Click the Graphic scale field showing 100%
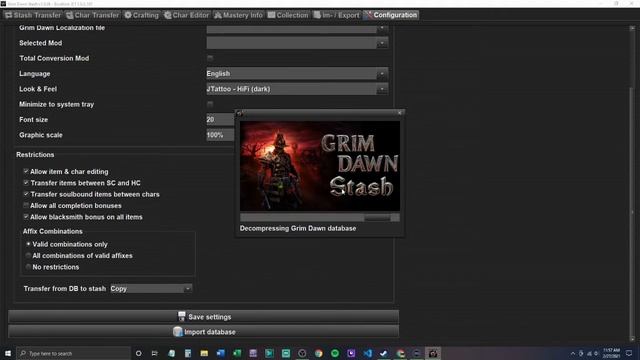 [x=220, y=135]
